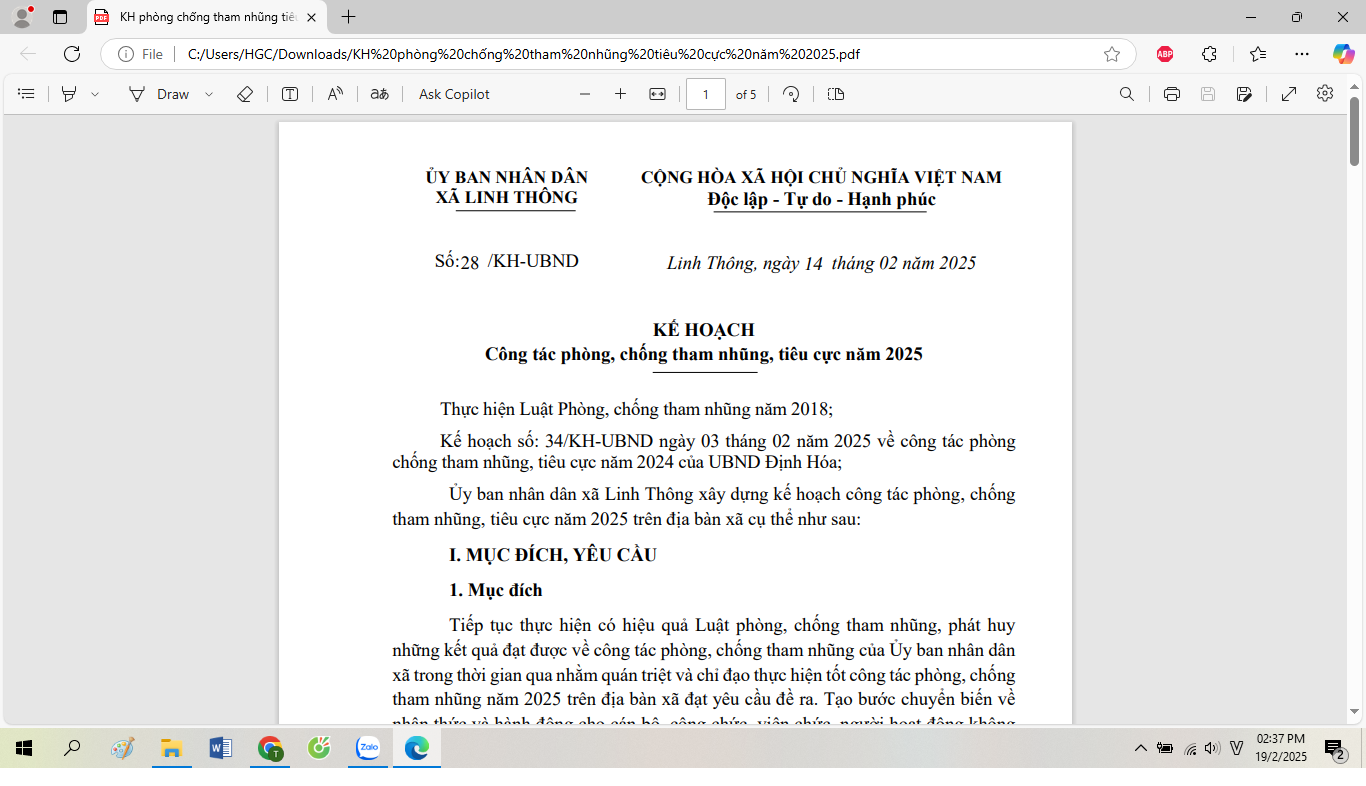Rotate the PDF page
The width and height of the screenshot is (1366, 786).
791,94
